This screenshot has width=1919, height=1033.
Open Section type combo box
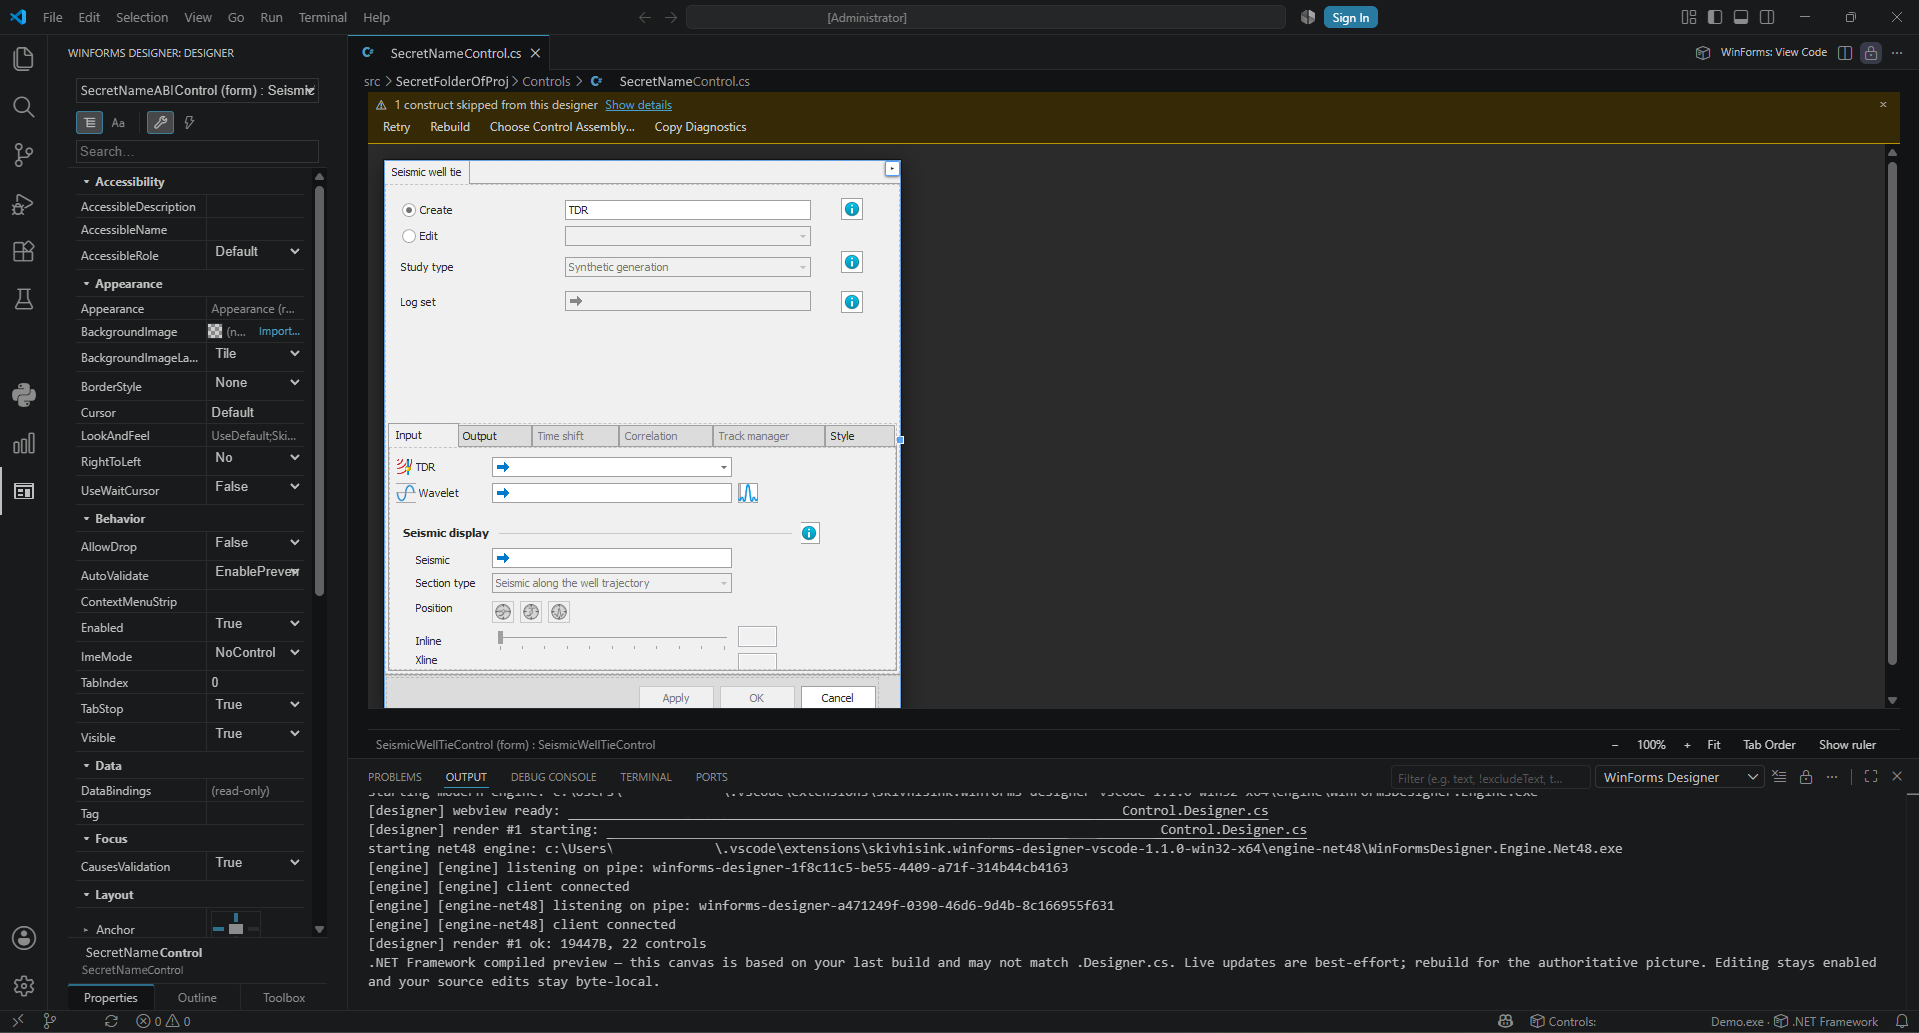click(x=612, y=583)
